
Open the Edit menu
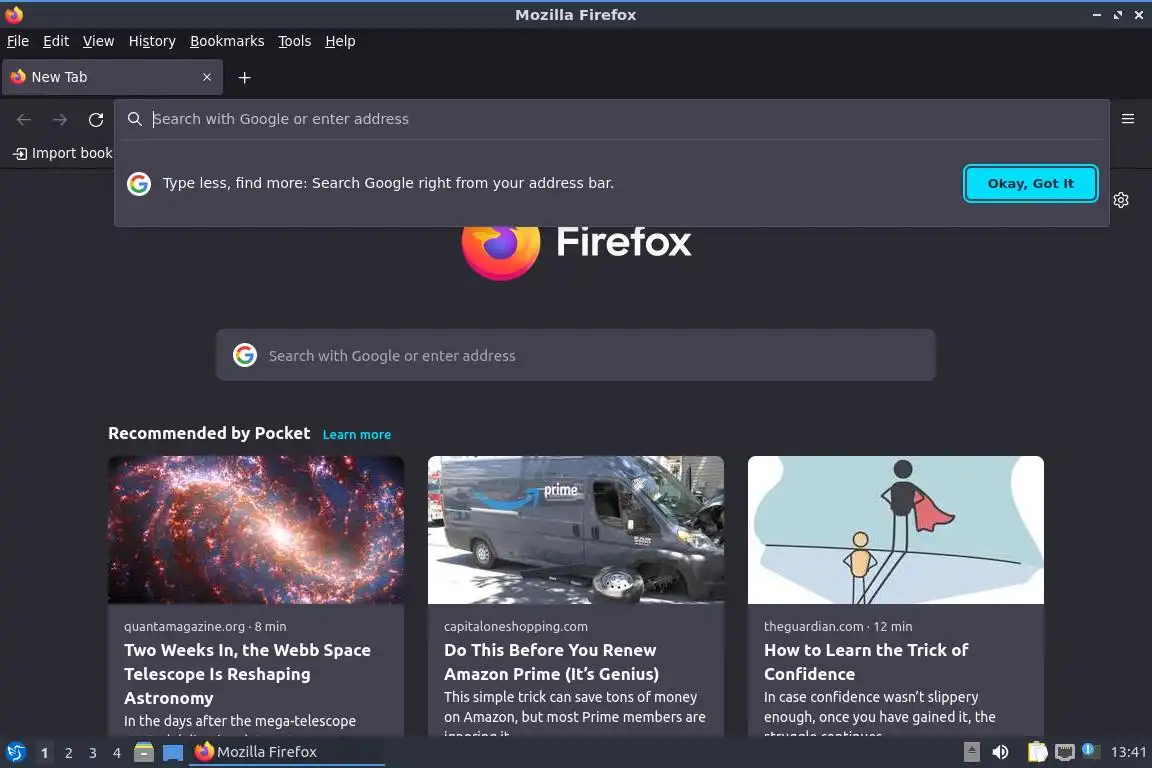coord(56,41)
